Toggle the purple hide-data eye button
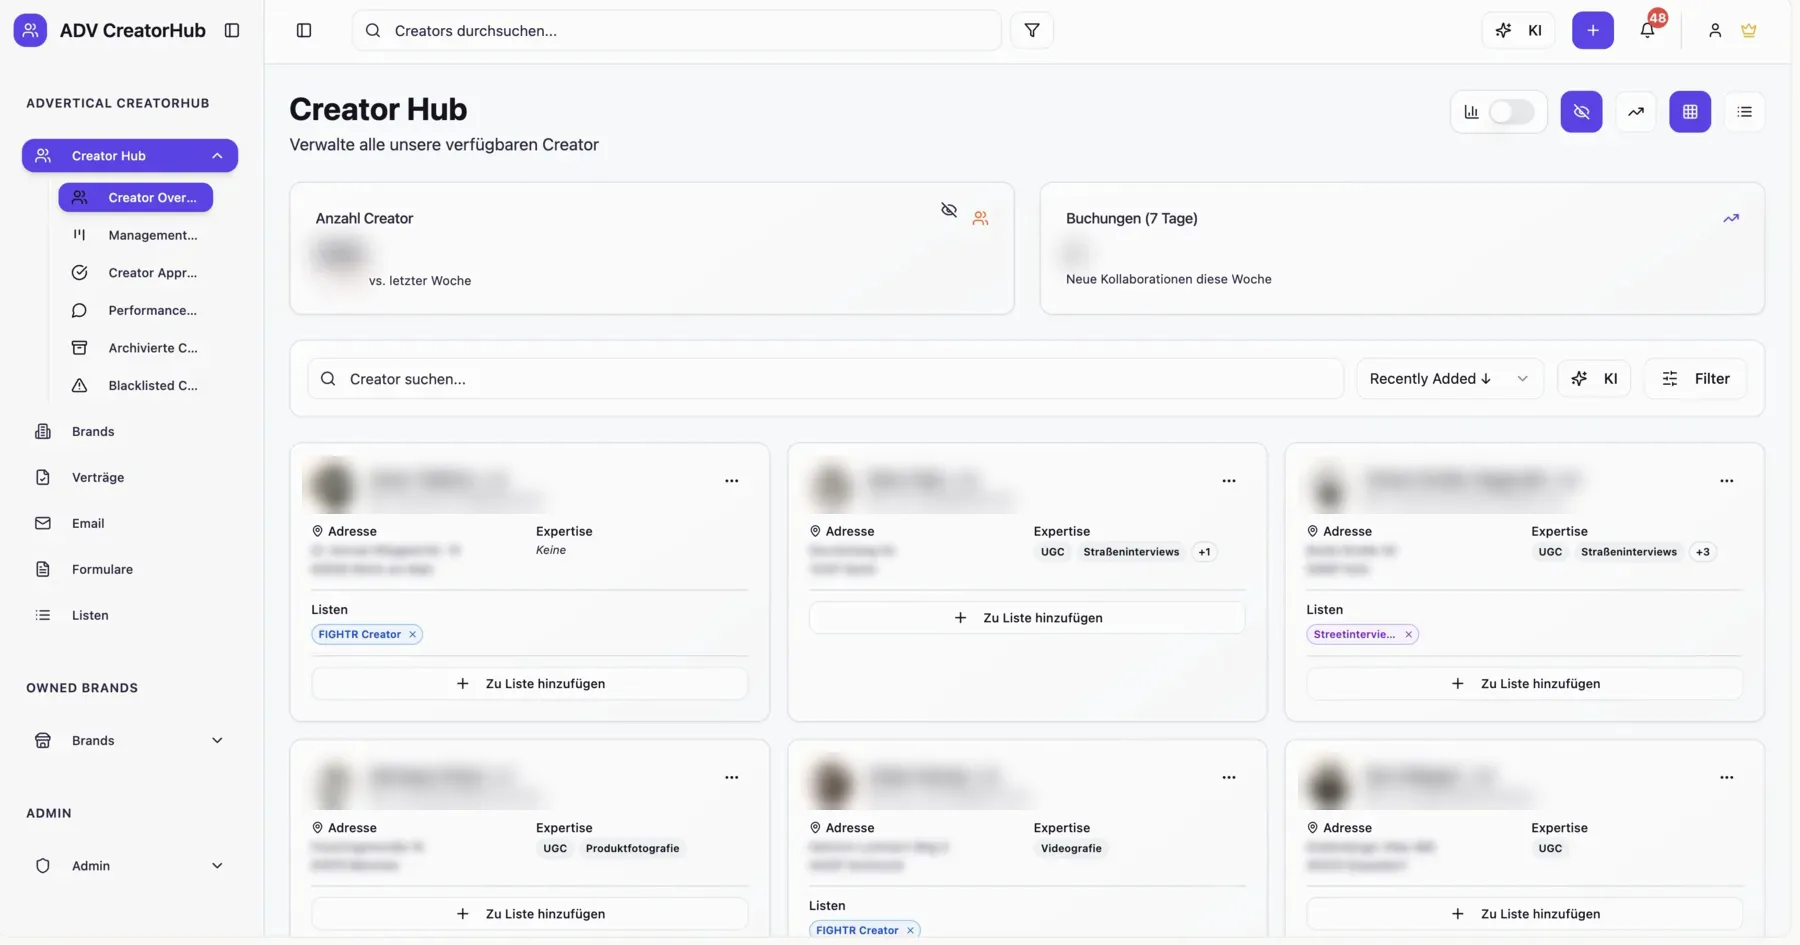 (1581, 112)
